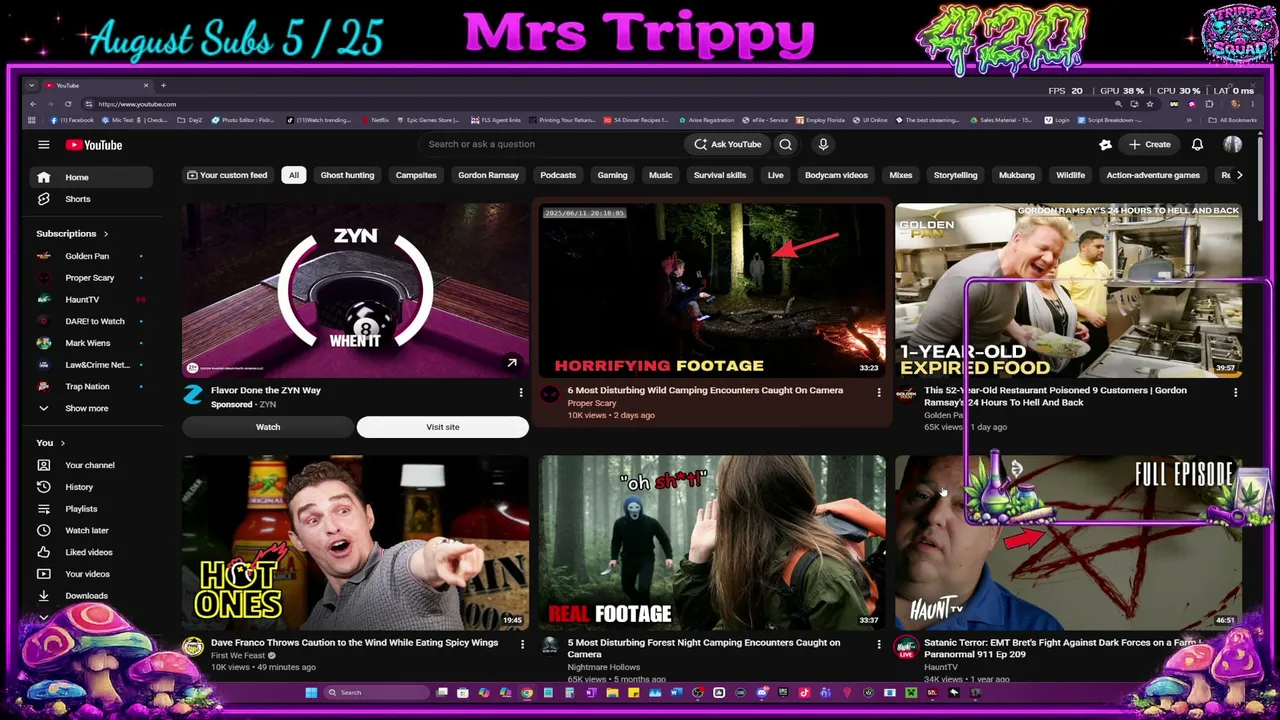Go to YouTube home via the logo

click(x=94, y=145)
